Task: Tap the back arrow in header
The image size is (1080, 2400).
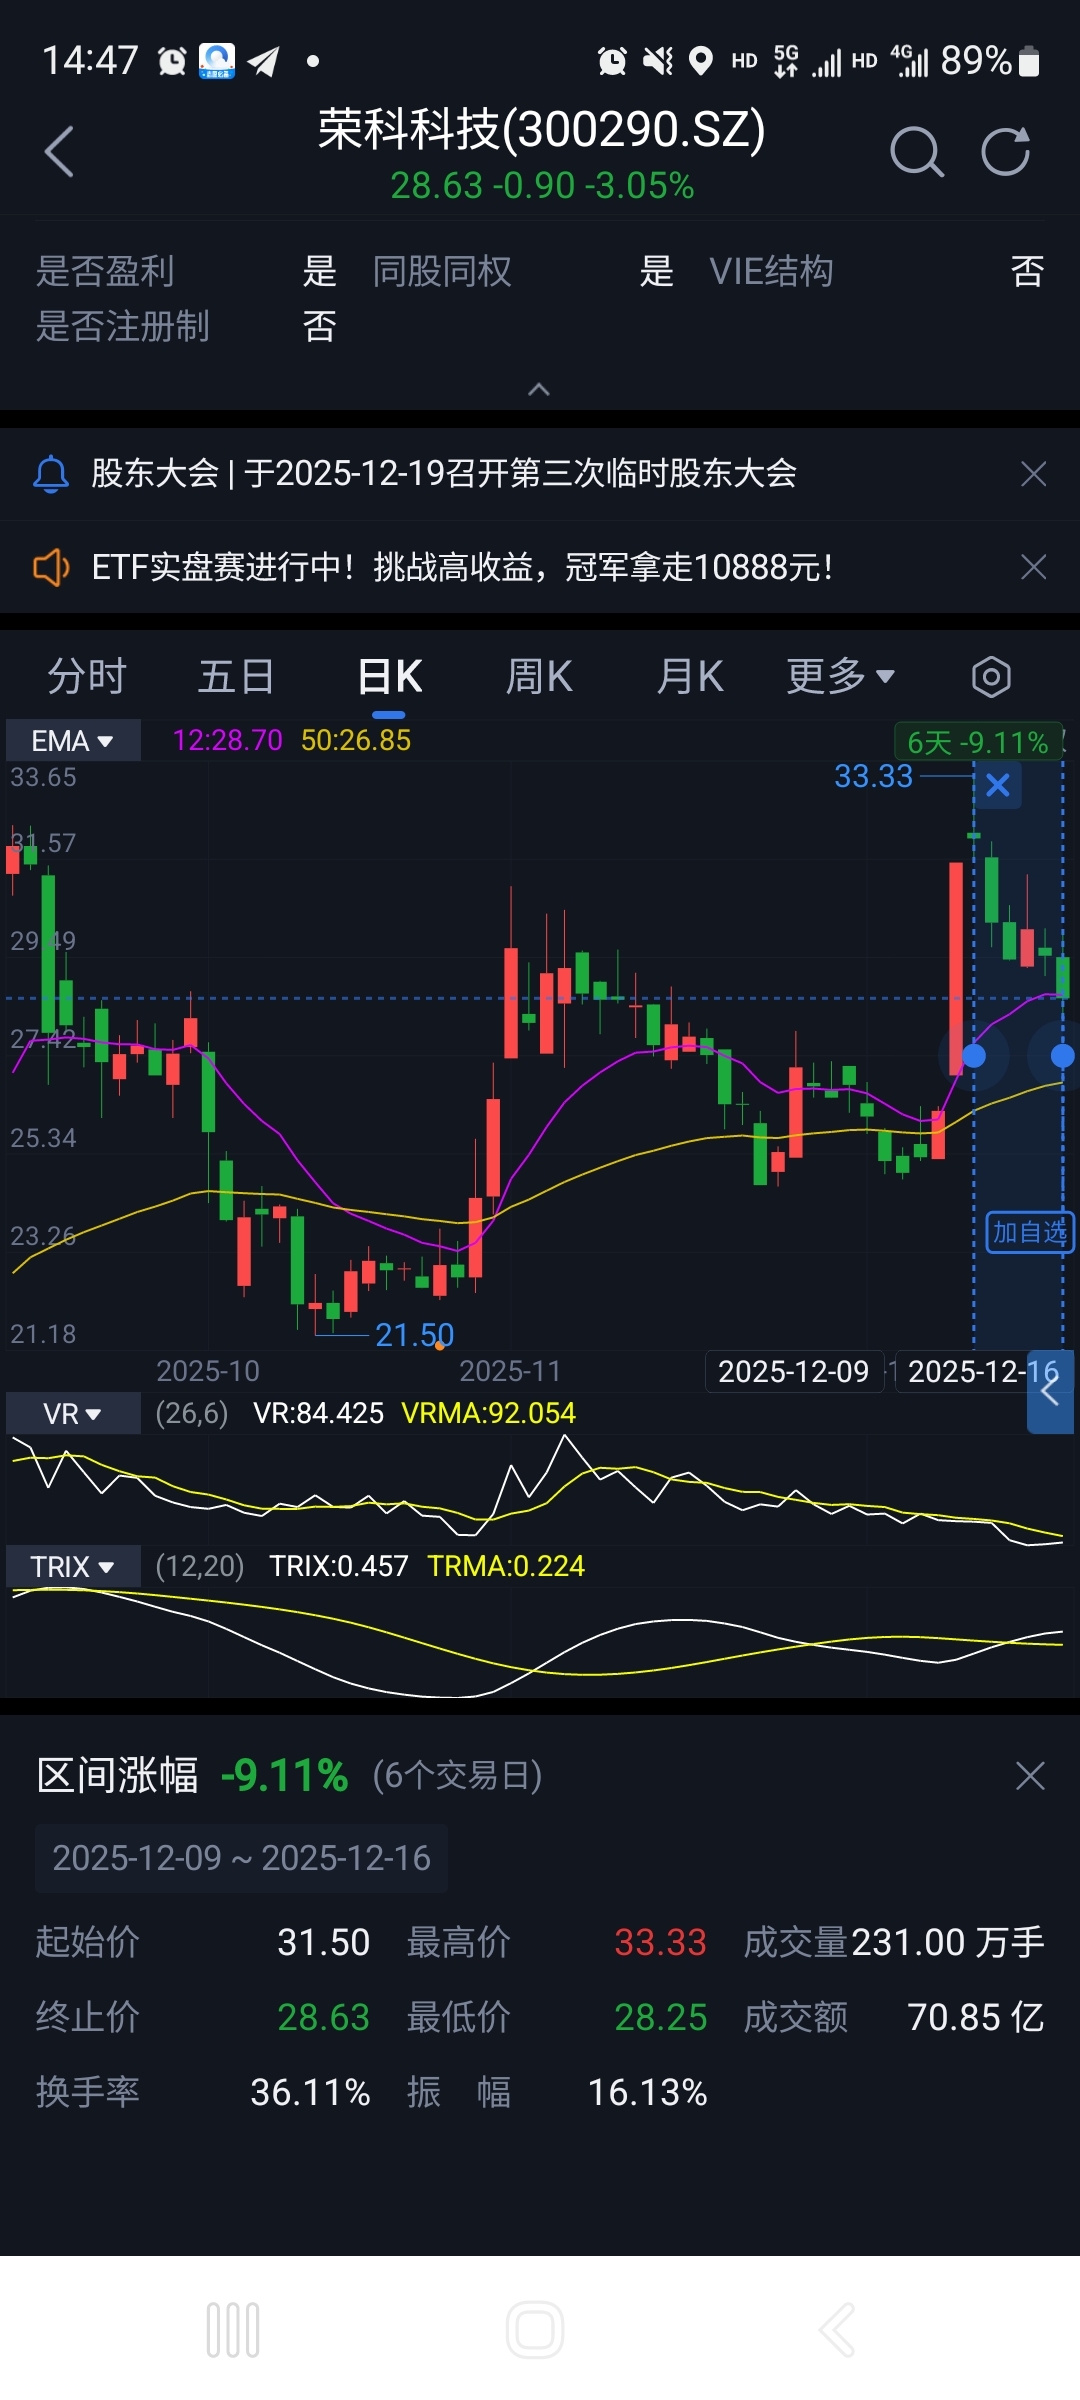Action: [x=60, y=152]
